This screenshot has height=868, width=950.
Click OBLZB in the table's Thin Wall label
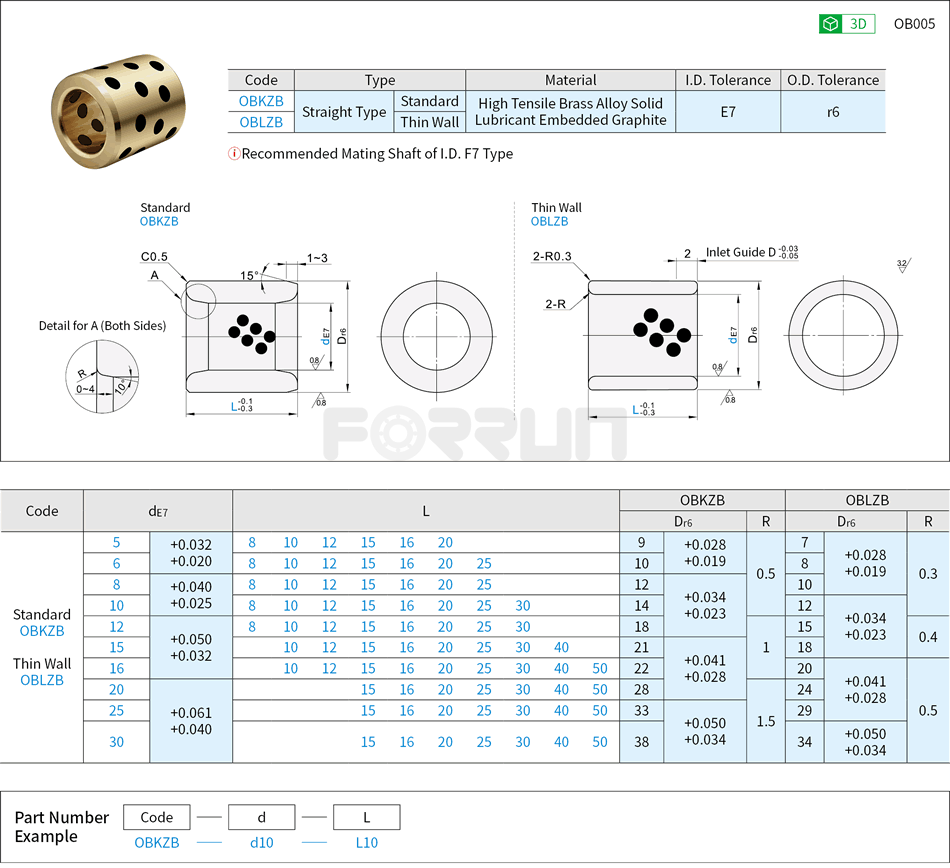coord(42,680)
